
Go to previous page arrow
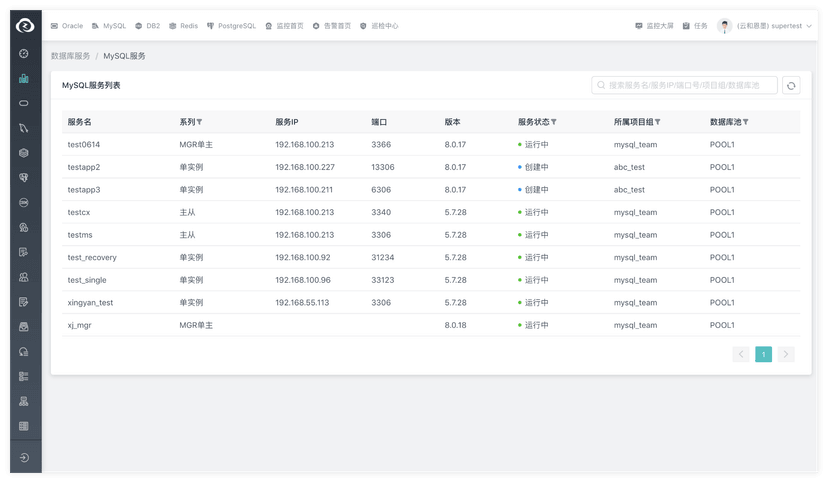pos(741,354)
